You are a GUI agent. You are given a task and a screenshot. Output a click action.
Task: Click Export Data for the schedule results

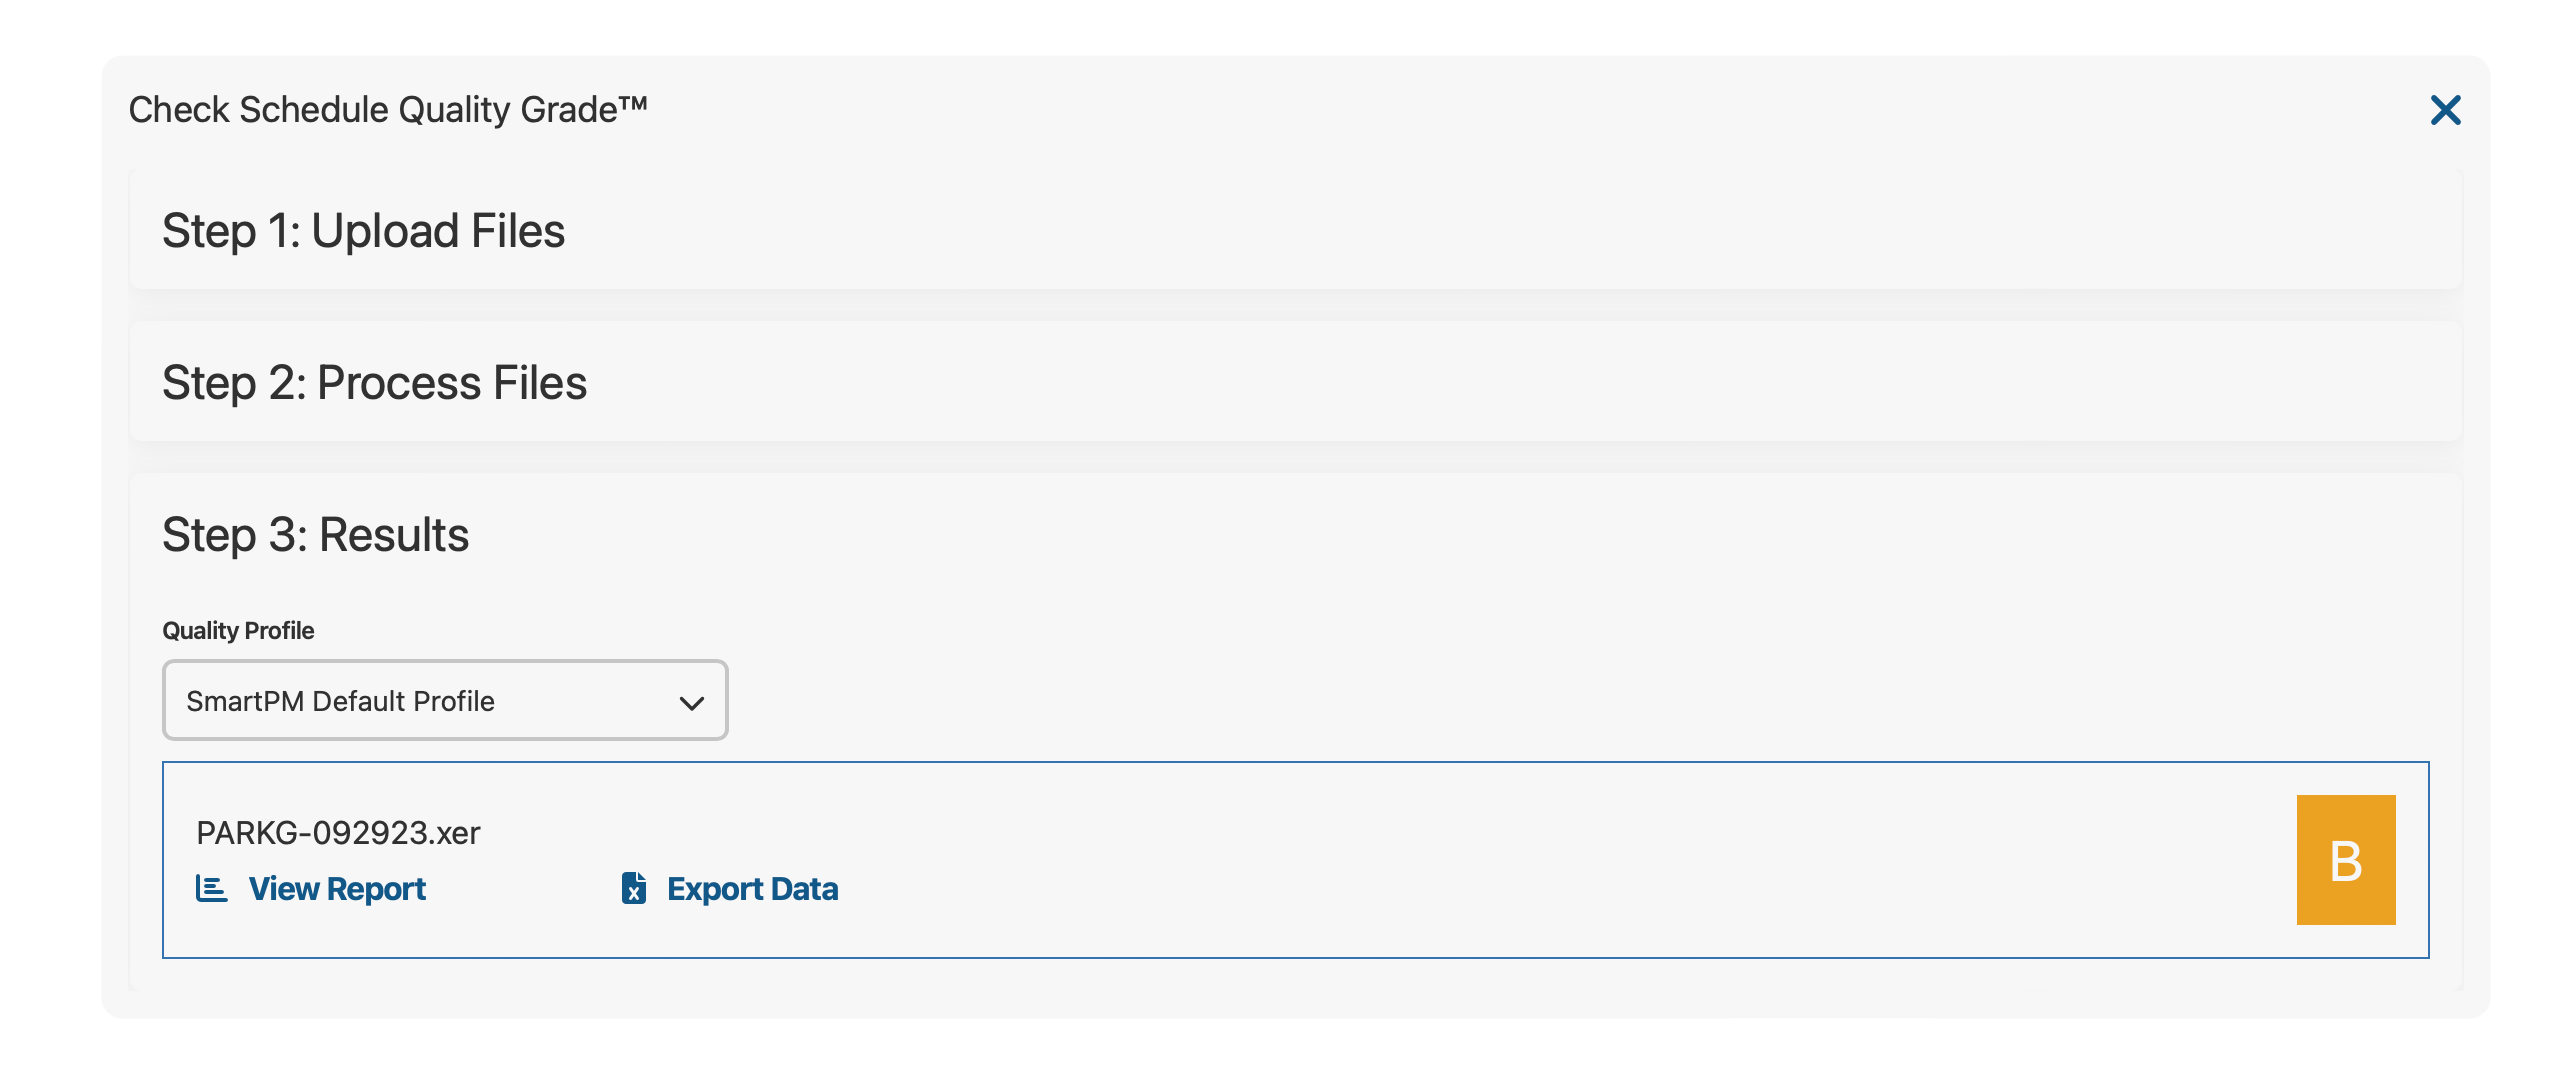click(752, 888)
